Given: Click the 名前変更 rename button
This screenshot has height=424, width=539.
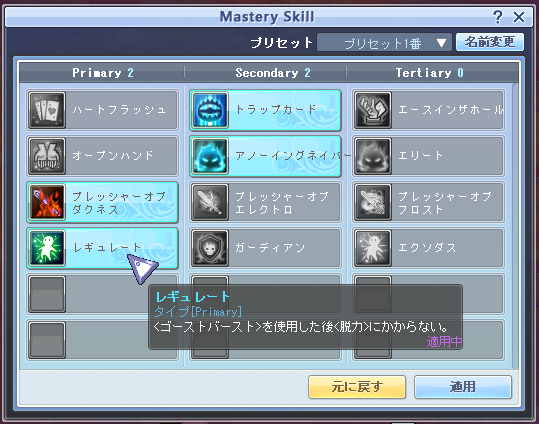Looking at the screenshot, I should click(490, 42).
